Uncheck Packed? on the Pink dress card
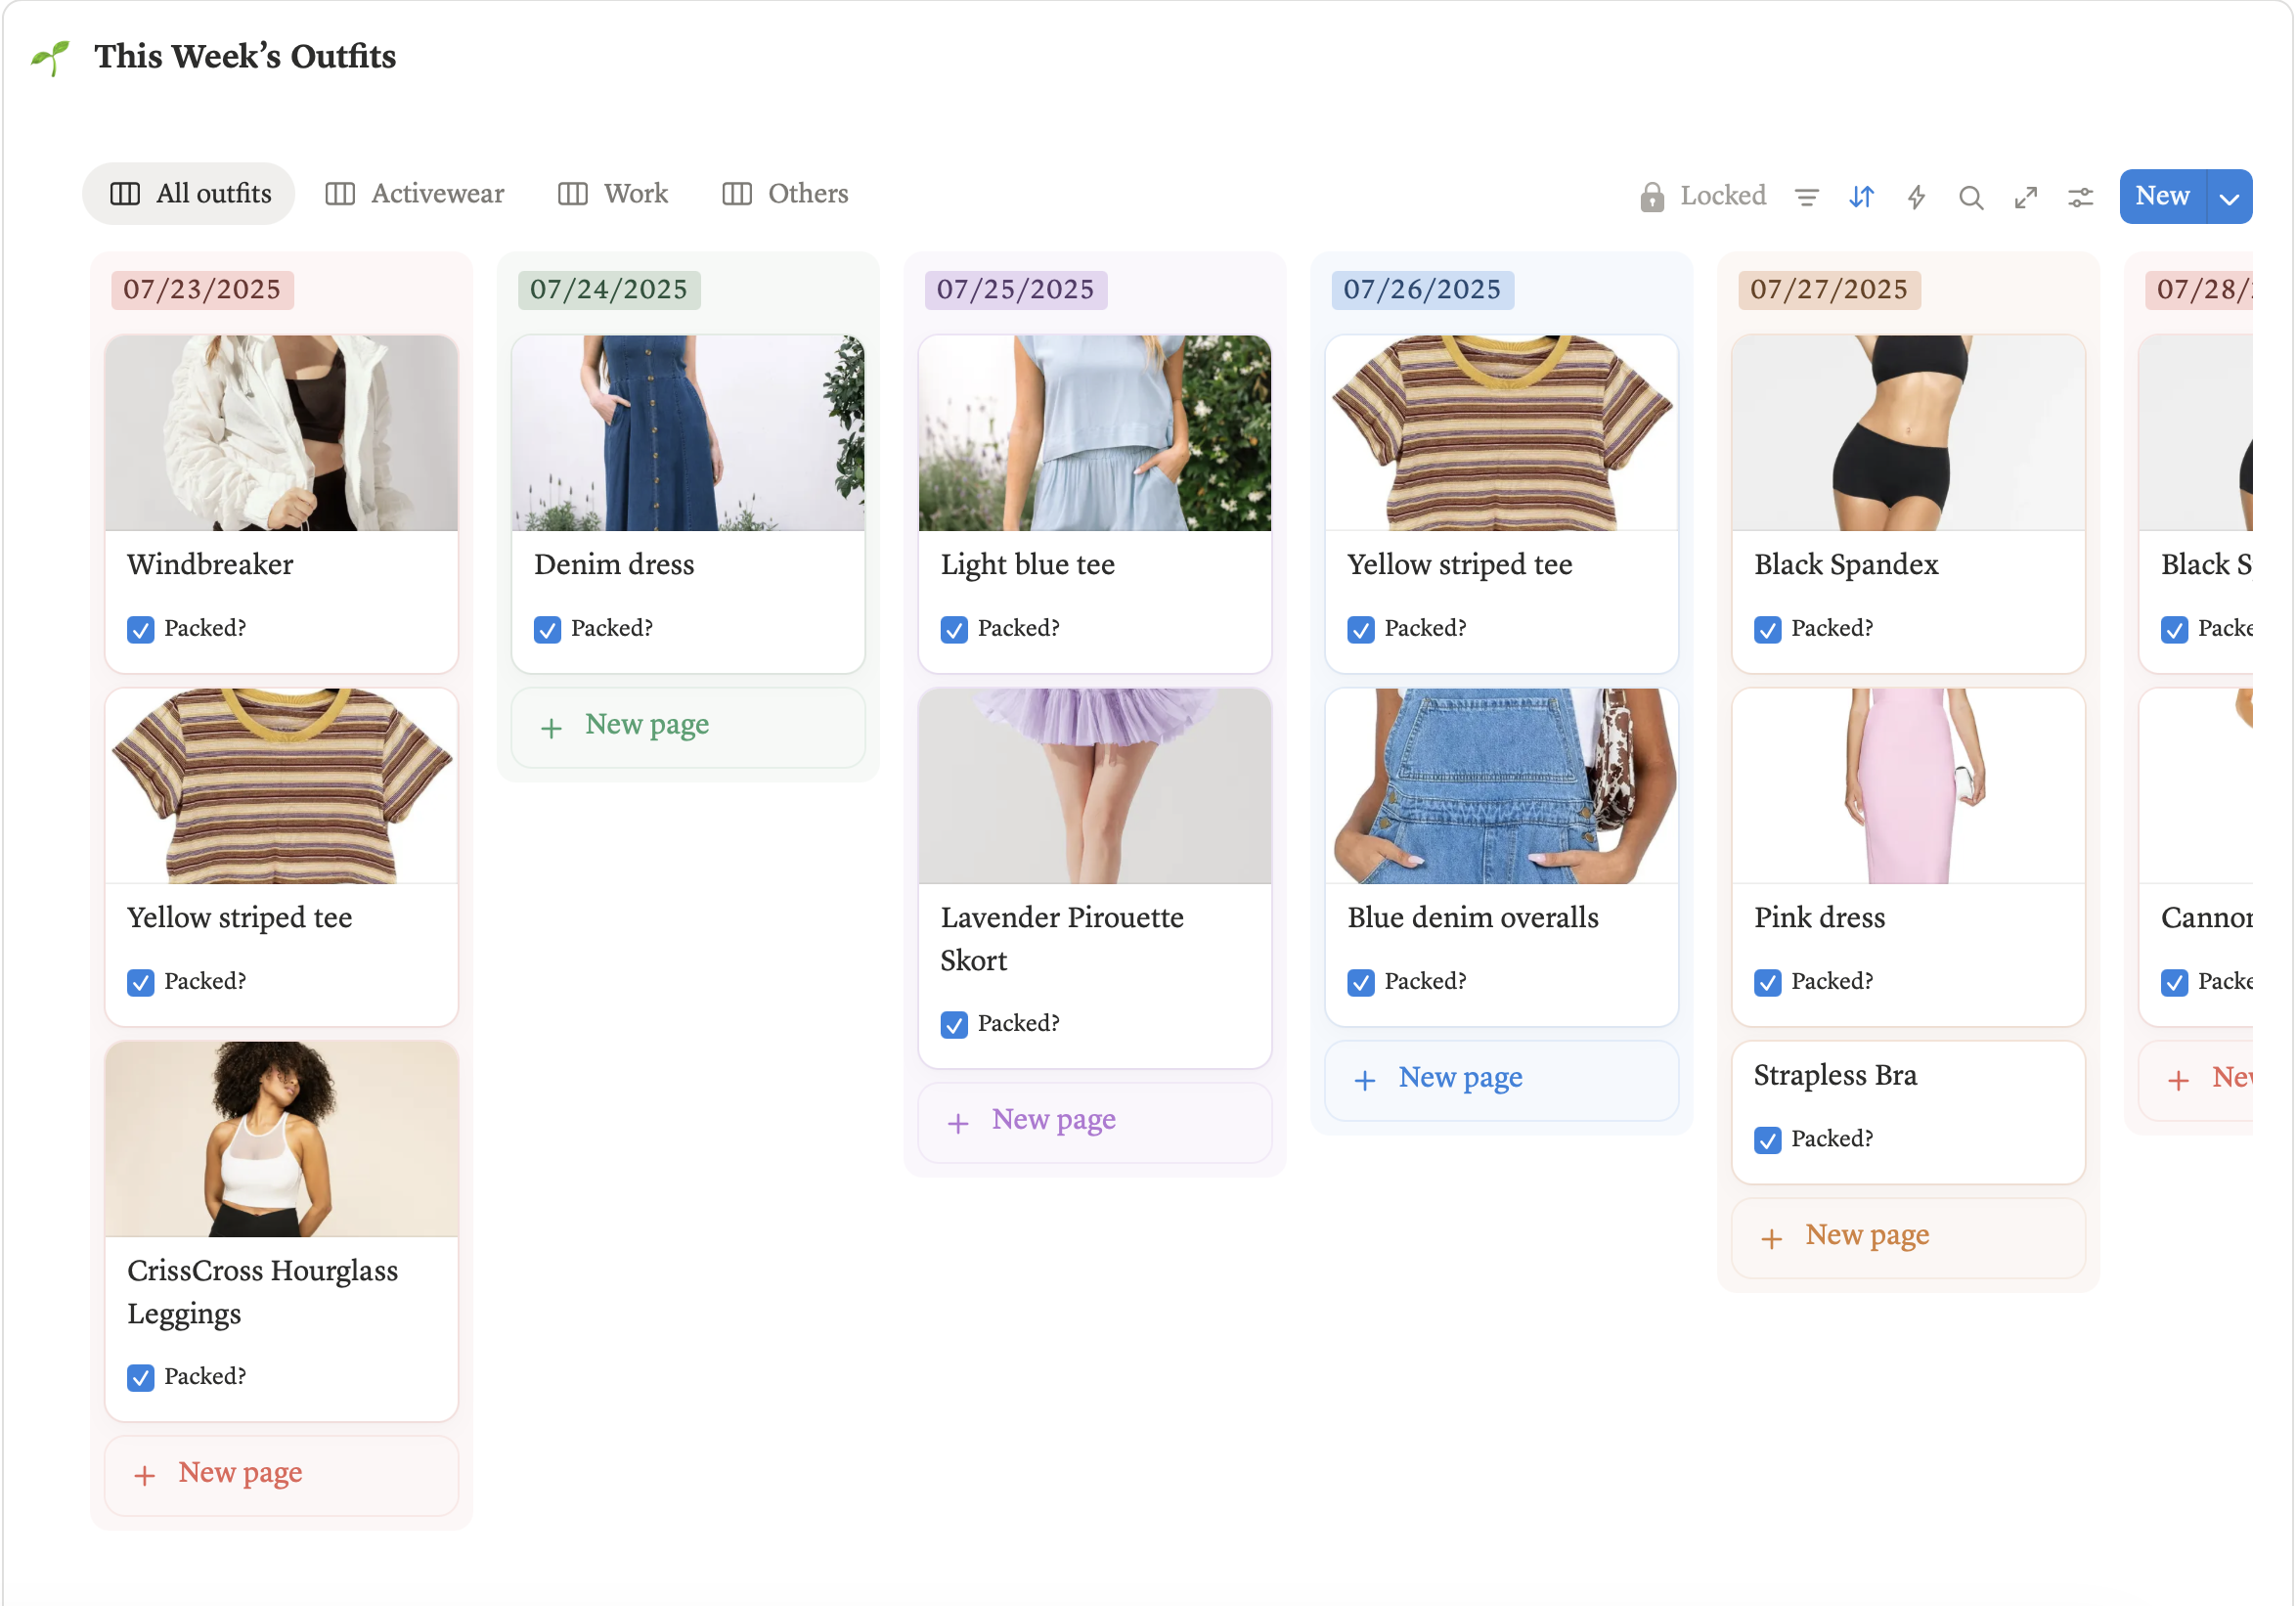The image size is (2296, 1606). (x=1768, y=982)
